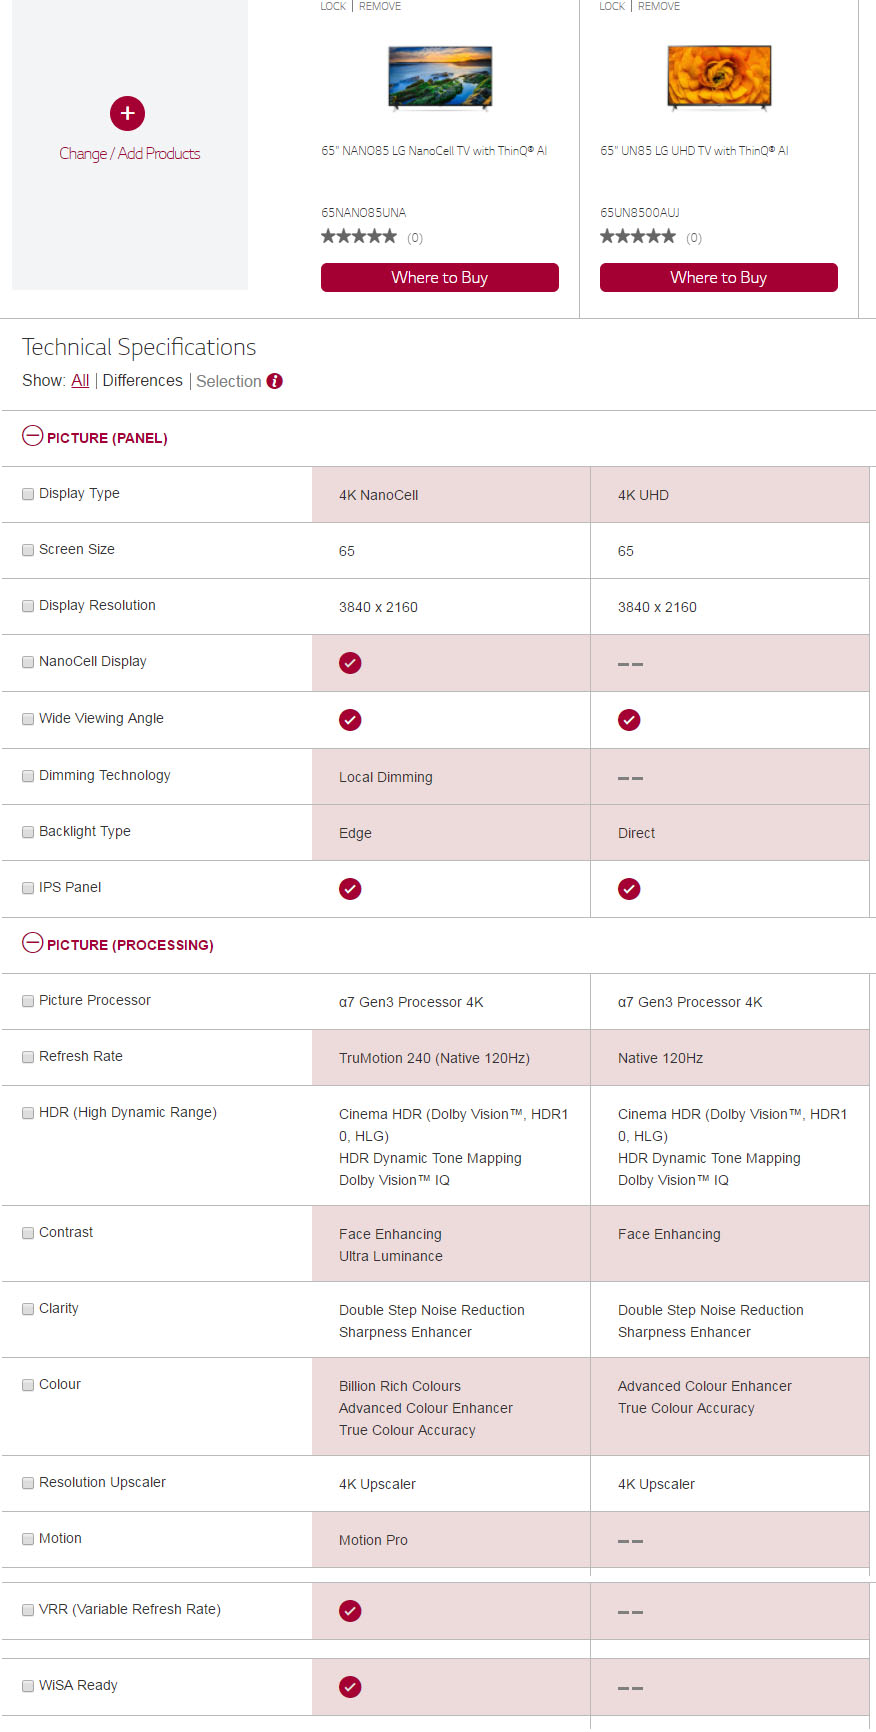Image resolution: width=876 pixels, height=1732 pixels.
Task: Click the Selection info icon
Action: click(275, 381)
